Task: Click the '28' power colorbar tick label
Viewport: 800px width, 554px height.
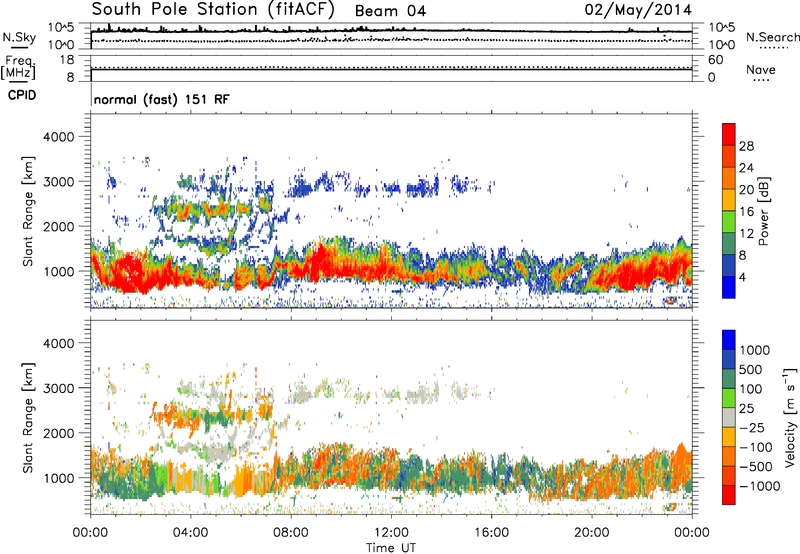Action: [746, 146]
